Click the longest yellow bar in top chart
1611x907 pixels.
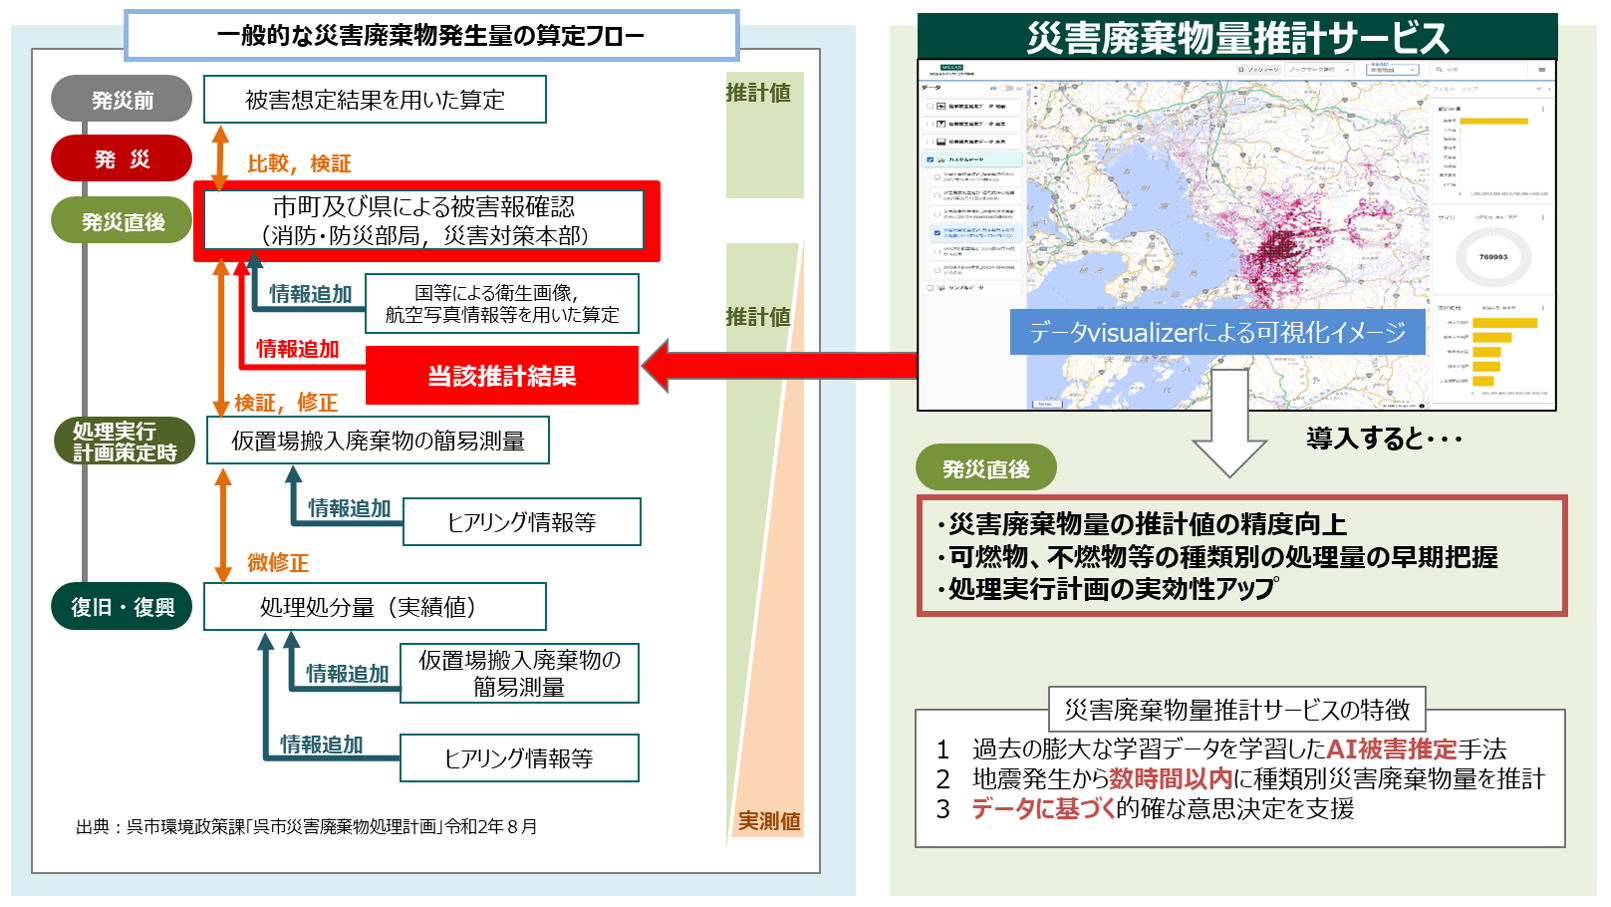coord(1493,121)
